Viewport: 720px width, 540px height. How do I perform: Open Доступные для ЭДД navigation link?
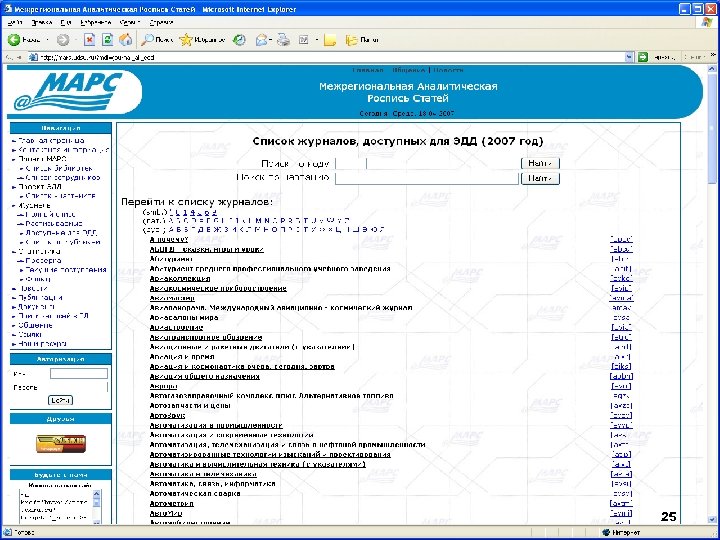point(61,233)
